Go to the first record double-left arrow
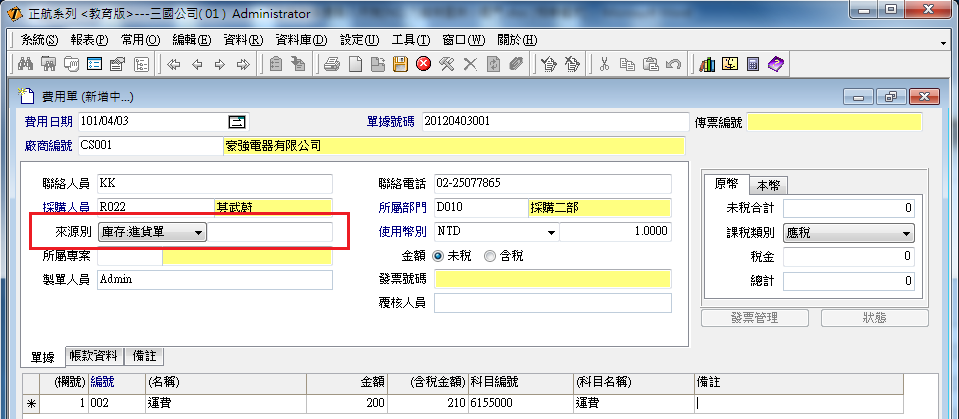The image size is (959, 419). coord(173,65)
